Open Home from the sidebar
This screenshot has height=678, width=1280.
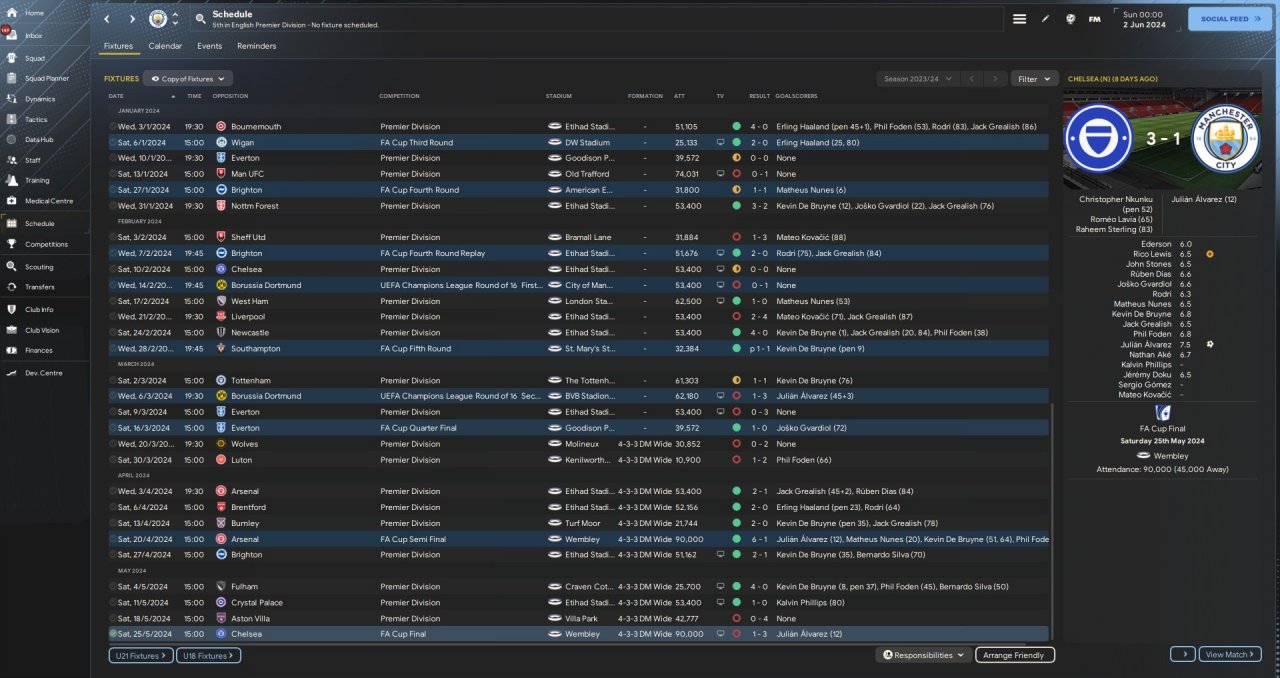(34, 13)
